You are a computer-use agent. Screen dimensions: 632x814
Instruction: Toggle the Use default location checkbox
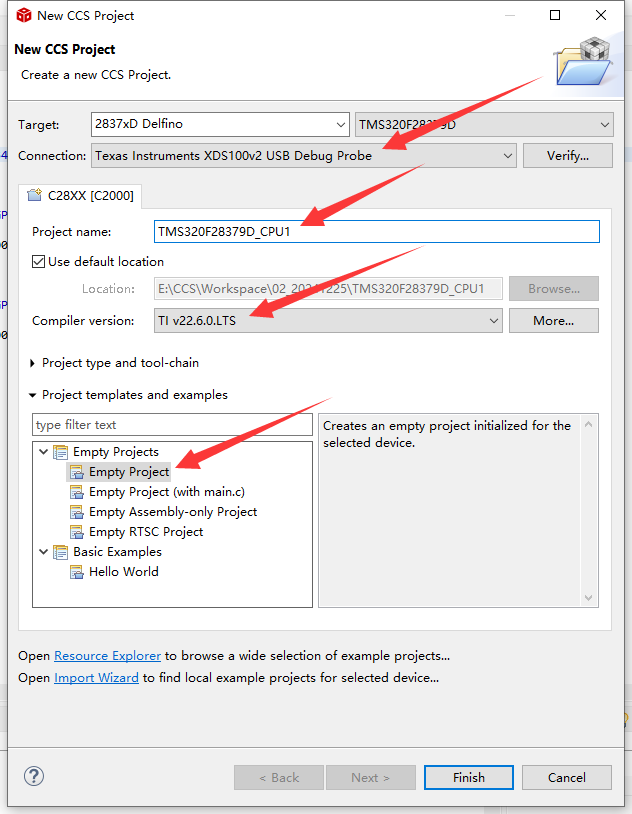[38, 262]
